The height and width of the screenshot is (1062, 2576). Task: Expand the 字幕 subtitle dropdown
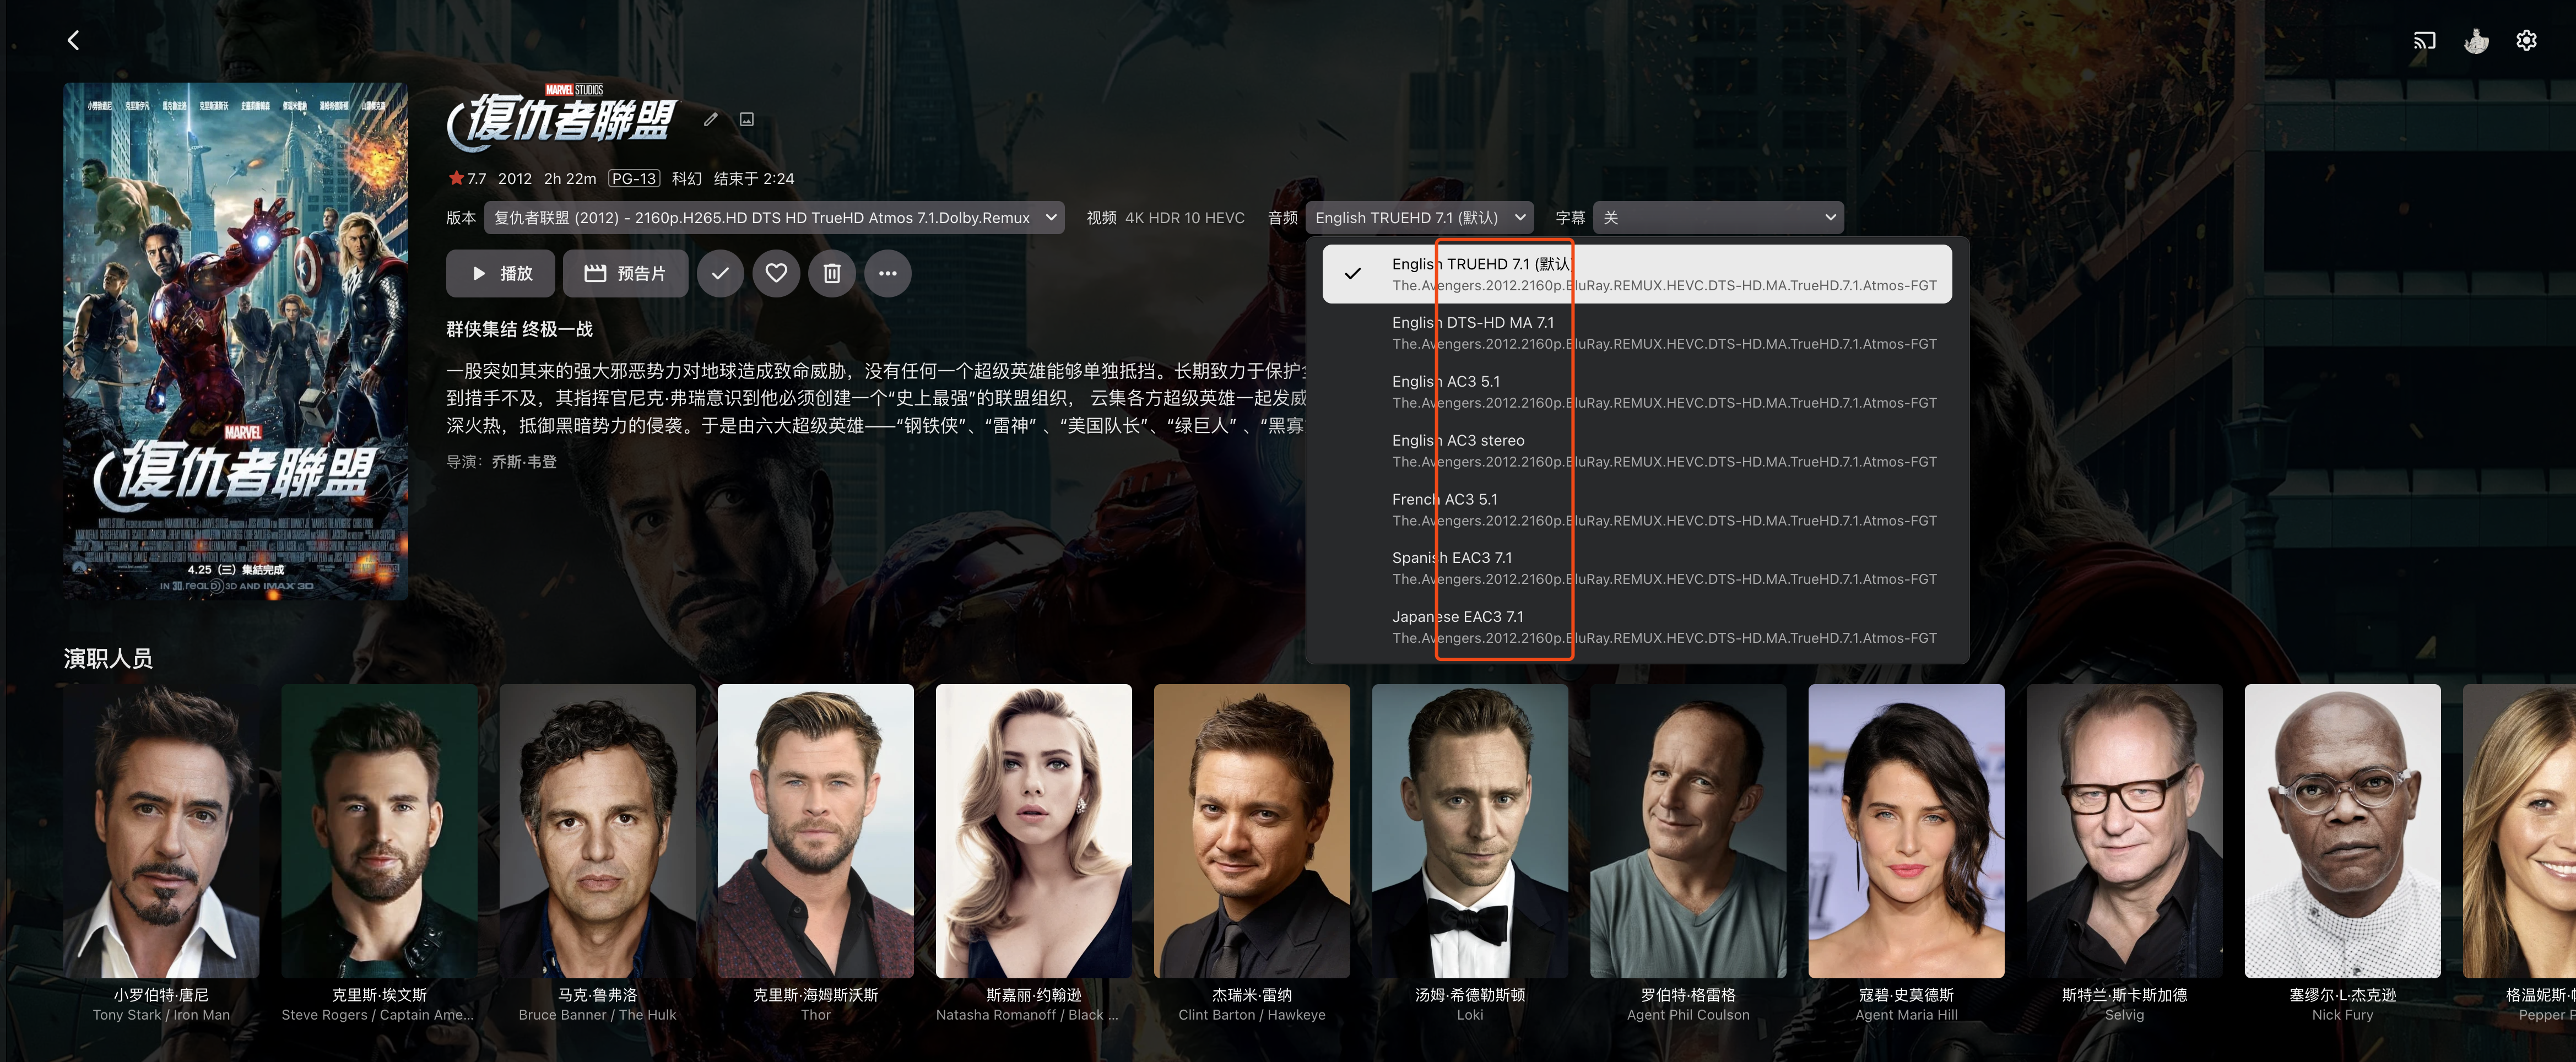(1718, 217)
